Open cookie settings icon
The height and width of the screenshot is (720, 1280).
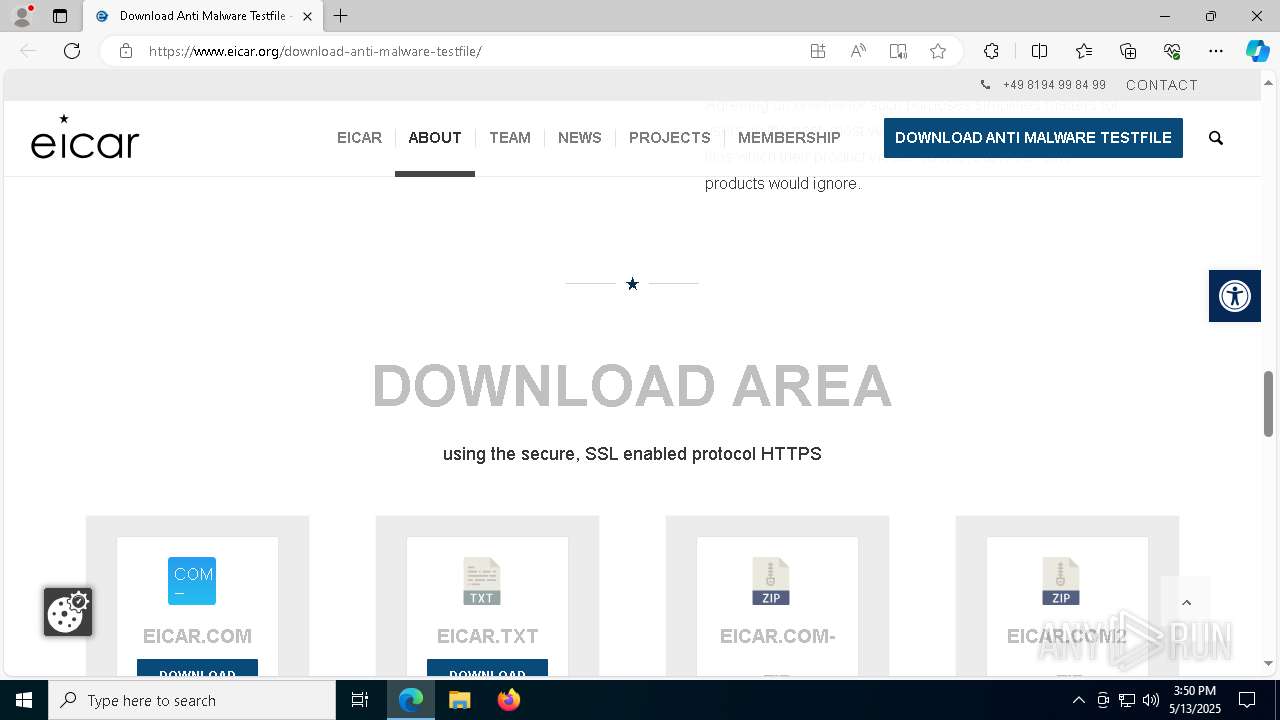[x=68, y=612]
